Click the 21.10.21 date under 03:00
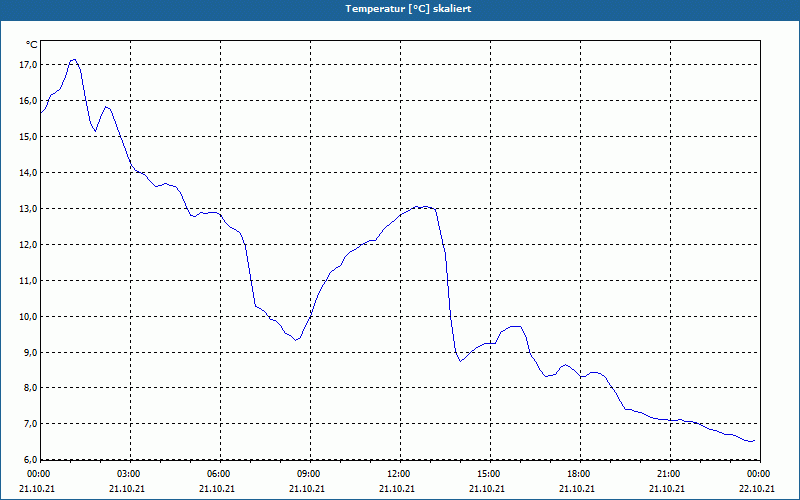The image size is (800, 500). tap(127, 489)
